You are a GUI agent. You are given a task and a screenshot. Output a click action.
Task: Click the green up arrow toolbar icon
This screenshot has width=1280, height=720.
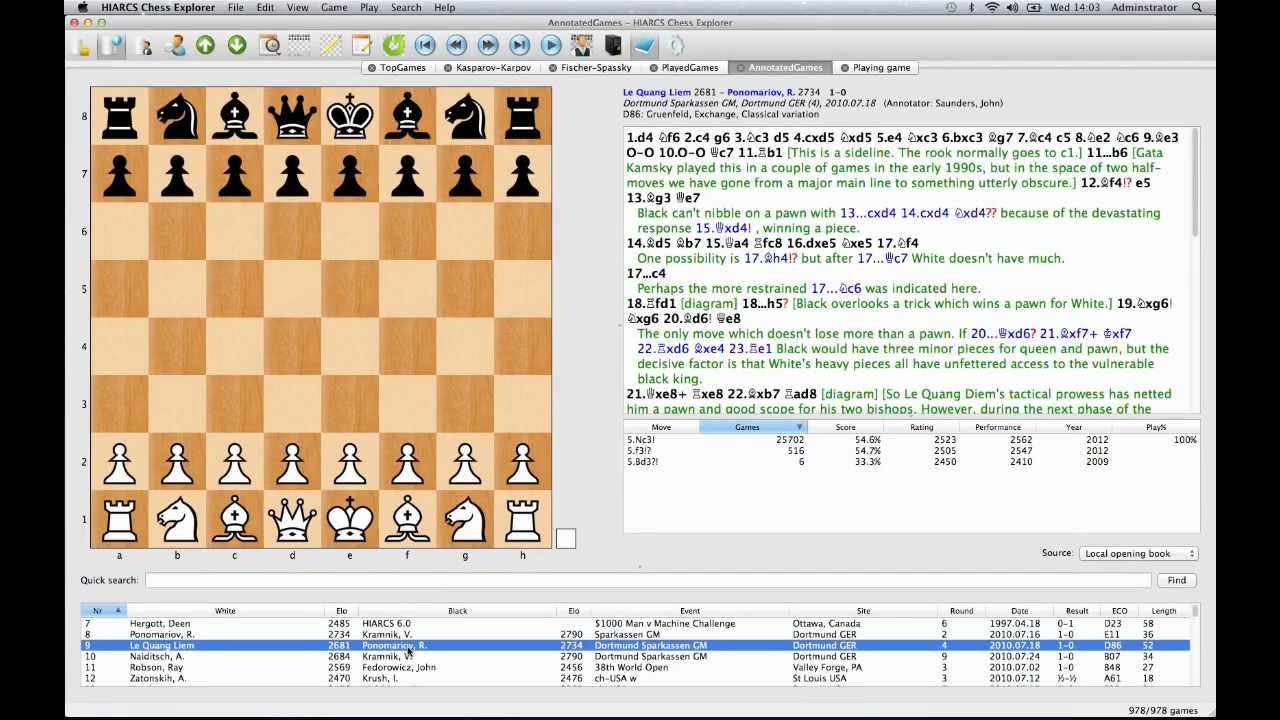[205, 45]
